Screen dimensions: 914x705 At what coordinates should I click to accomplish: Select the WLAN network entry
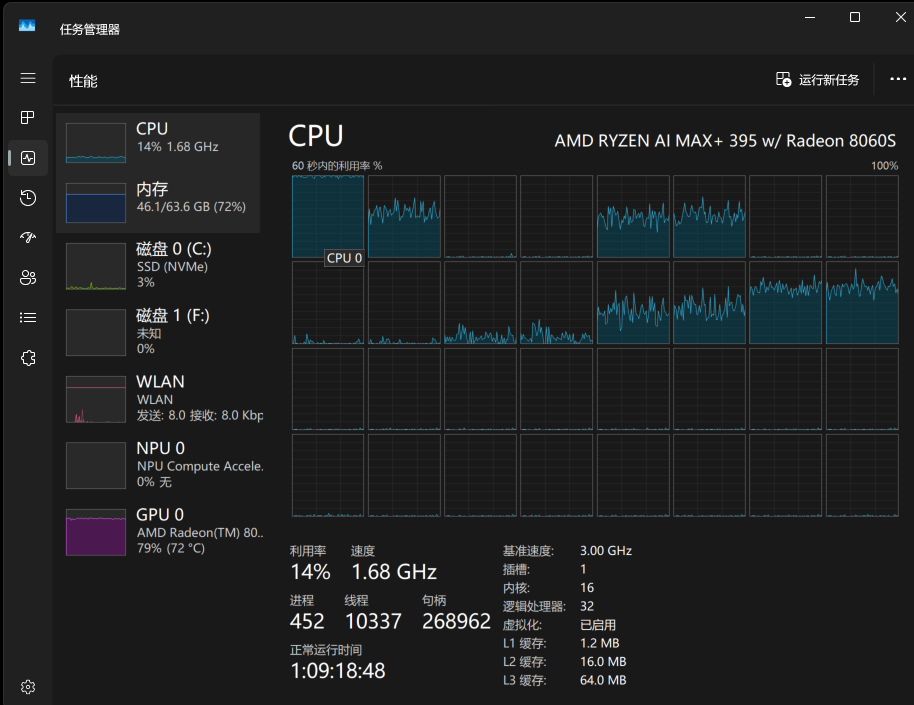[158, 399]
